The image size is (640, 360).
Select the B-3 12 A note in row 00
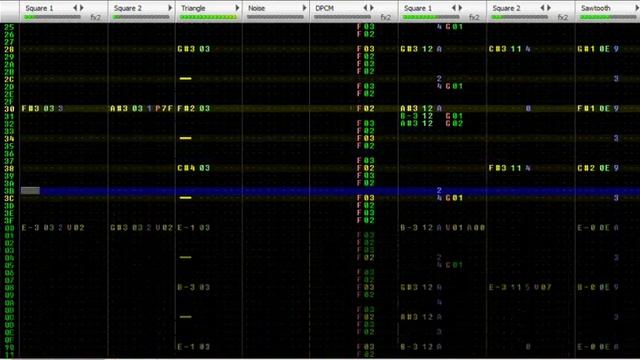point(421,228)
